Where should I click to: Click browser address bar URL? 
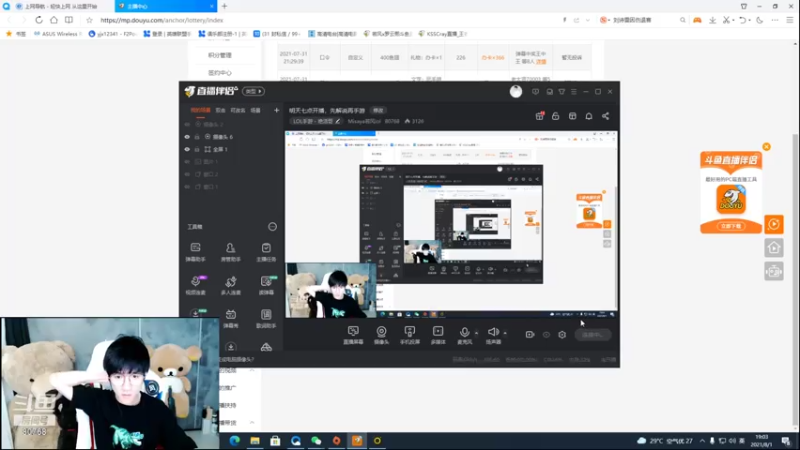point(162,20)
